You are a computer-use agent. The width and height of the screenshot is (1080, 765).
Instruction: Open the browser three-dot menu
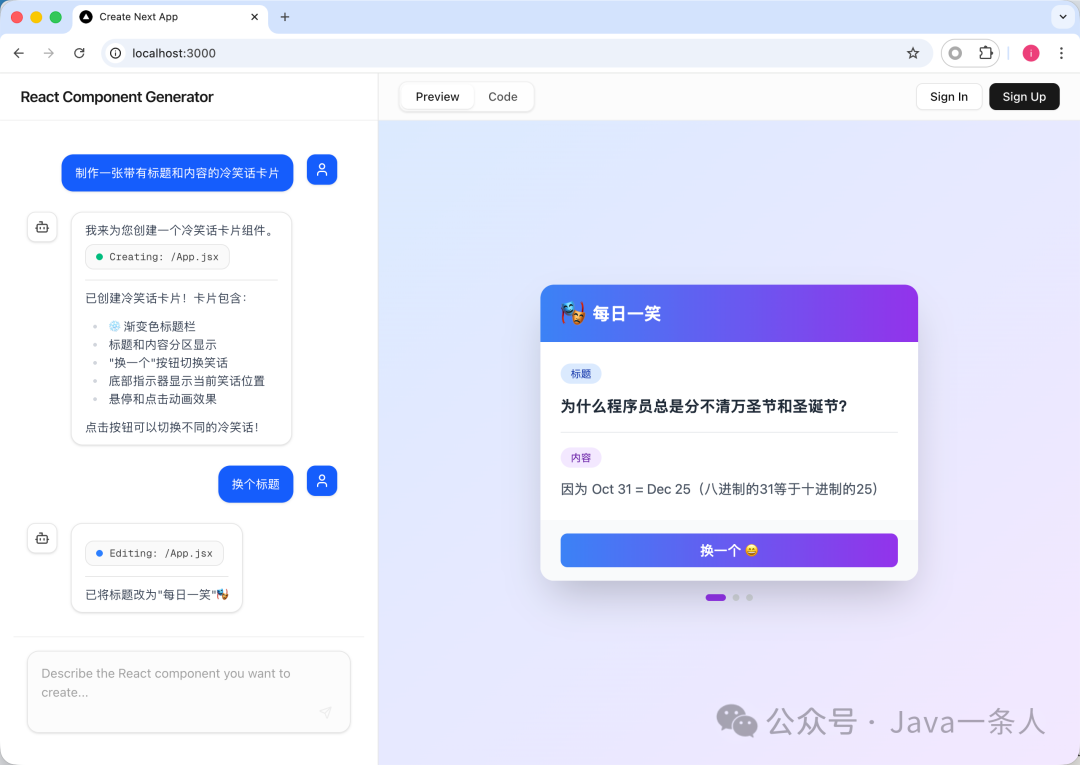(x=1062, y=53)
